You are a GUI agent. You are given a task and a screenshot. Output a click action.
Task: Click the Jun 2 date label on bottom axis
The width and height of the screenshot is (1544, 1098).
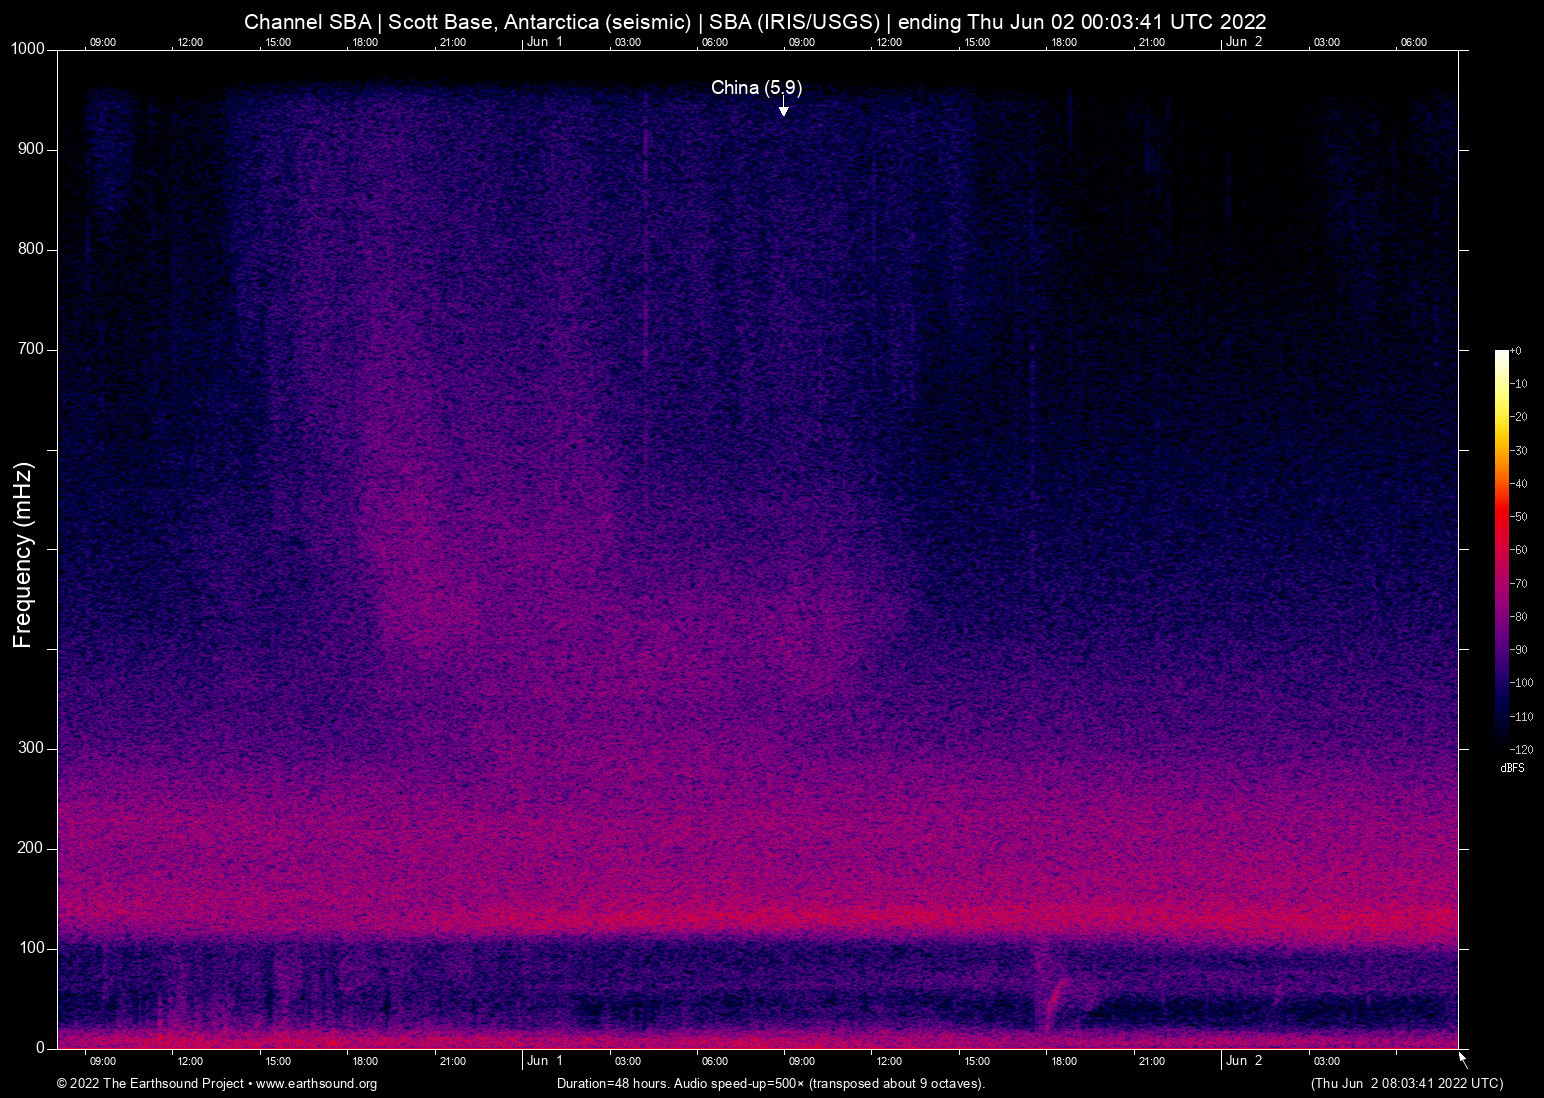(x=1245, y=1061)
